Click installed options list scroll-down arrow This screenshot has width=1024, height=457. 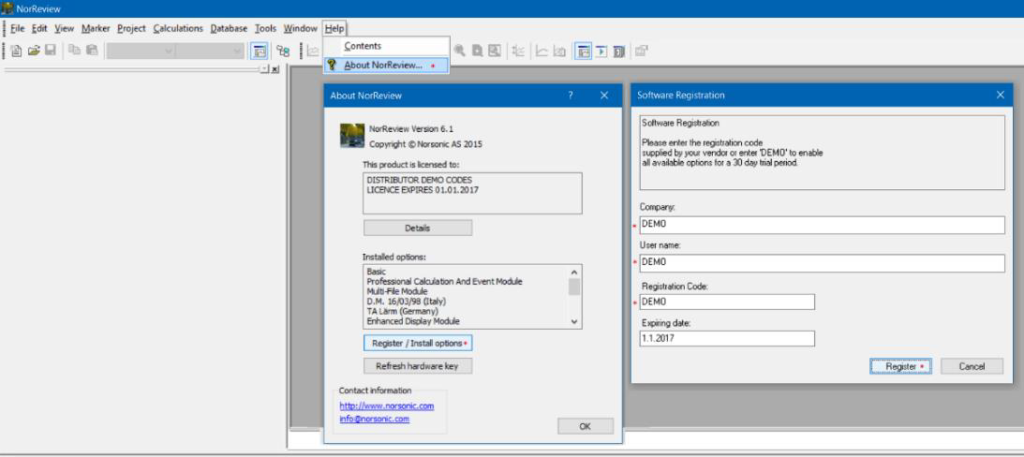574,321
